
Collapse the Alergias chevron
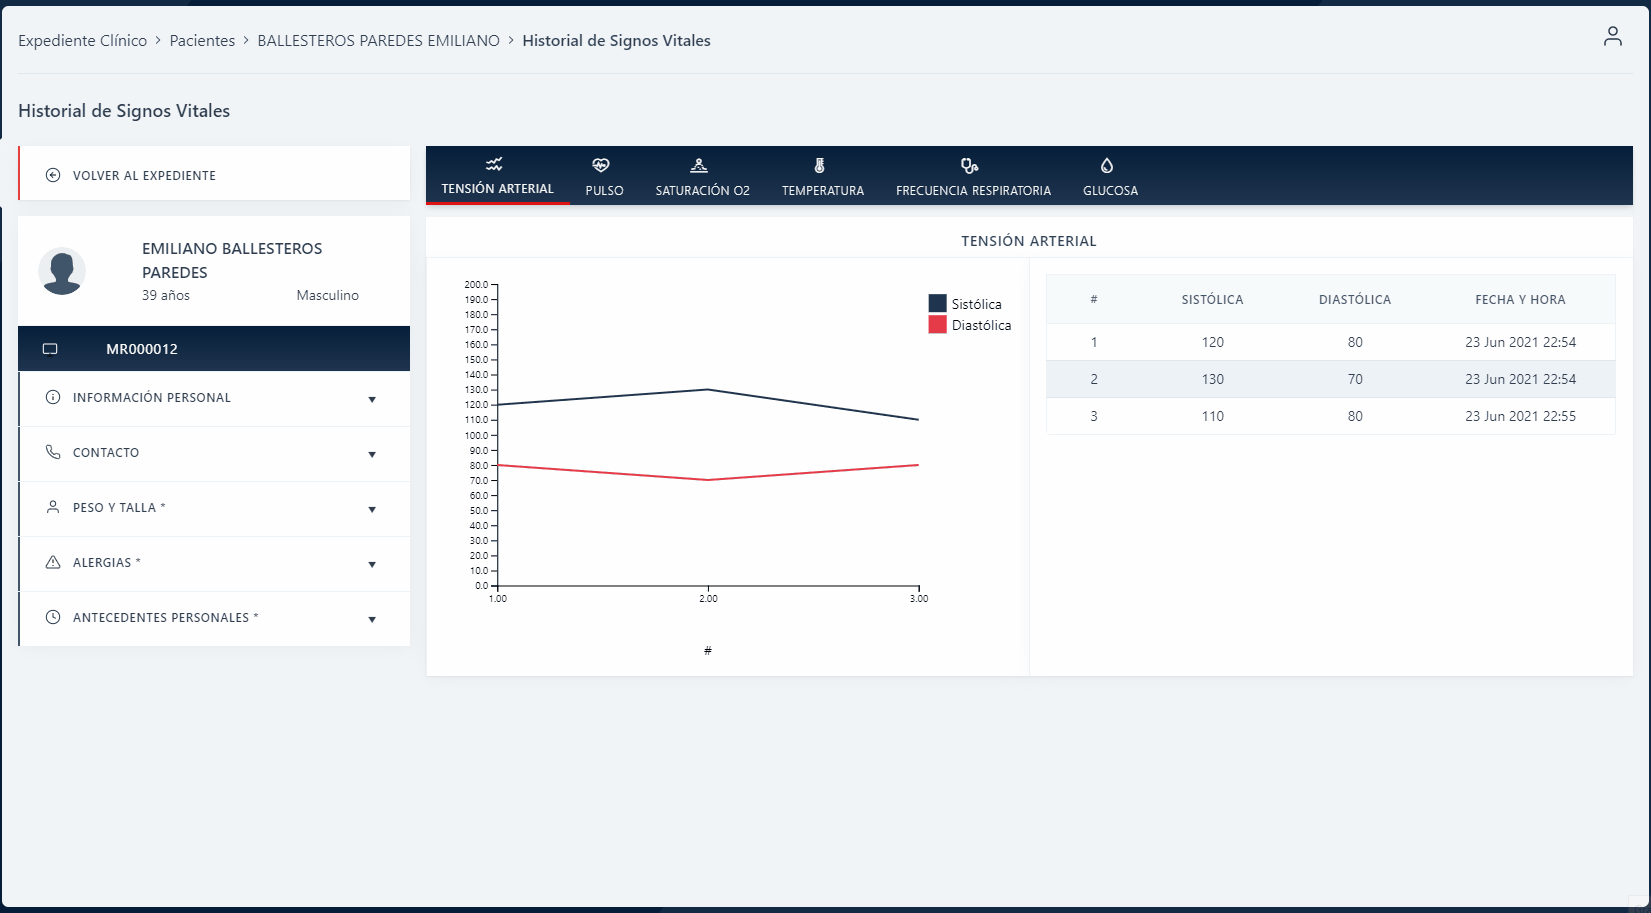click(372, 563)
